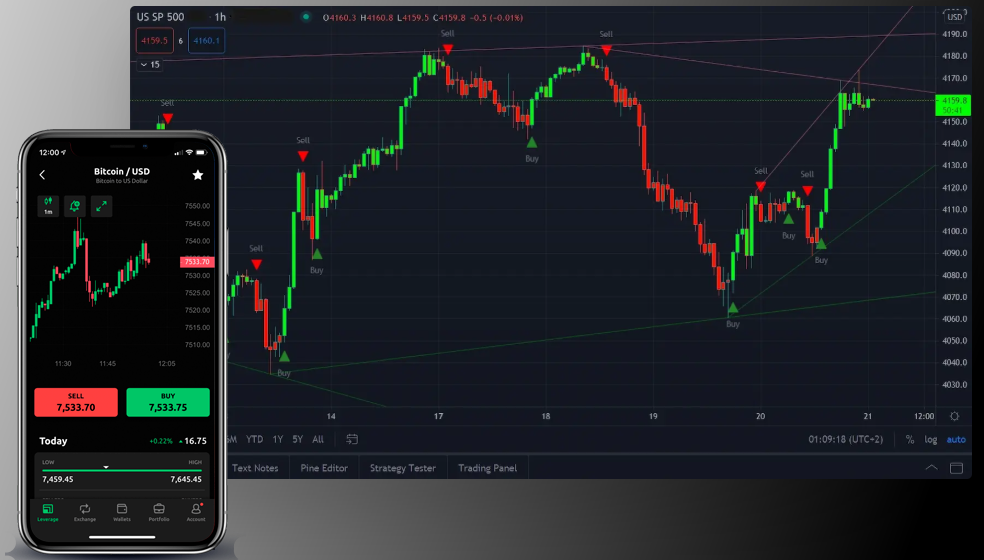Open the Exchange icon in phone bottom bar
984x560 pixels.
coord(85,512)
